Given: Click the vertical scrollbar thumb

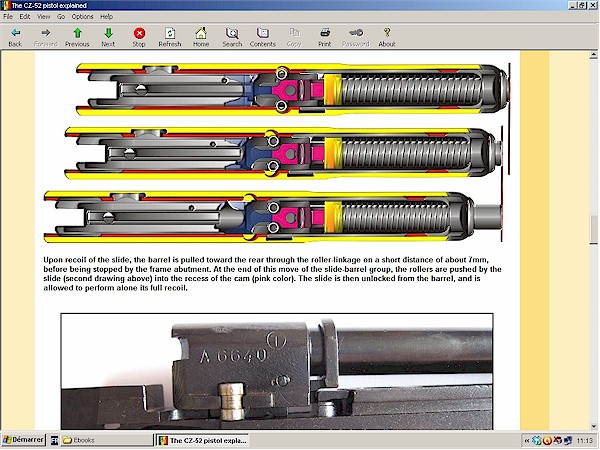Looking at the screenshot, I should tap(593, 229).
